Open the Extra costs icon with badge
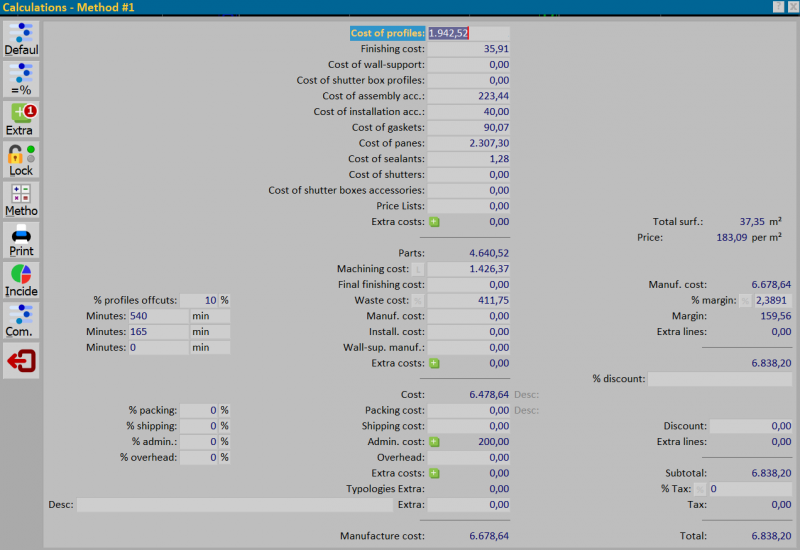The height and width of the screenshot is (550, 800). tap(21, 119)
